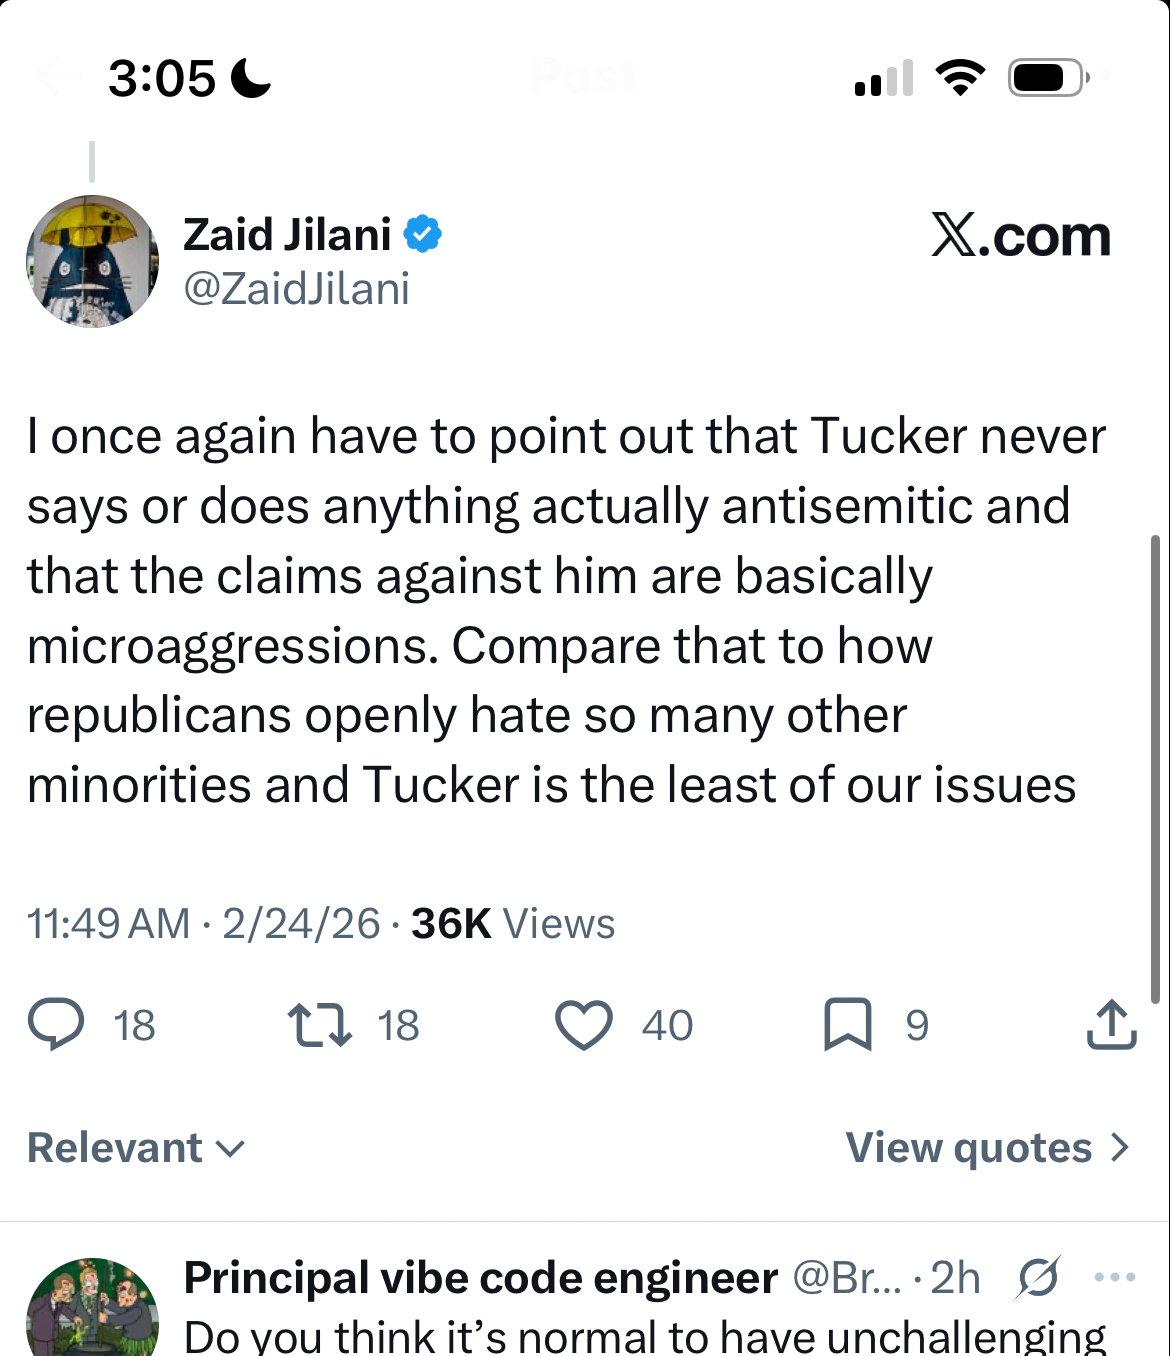Open the three-dot menu on the reply

(1115, 1277)
